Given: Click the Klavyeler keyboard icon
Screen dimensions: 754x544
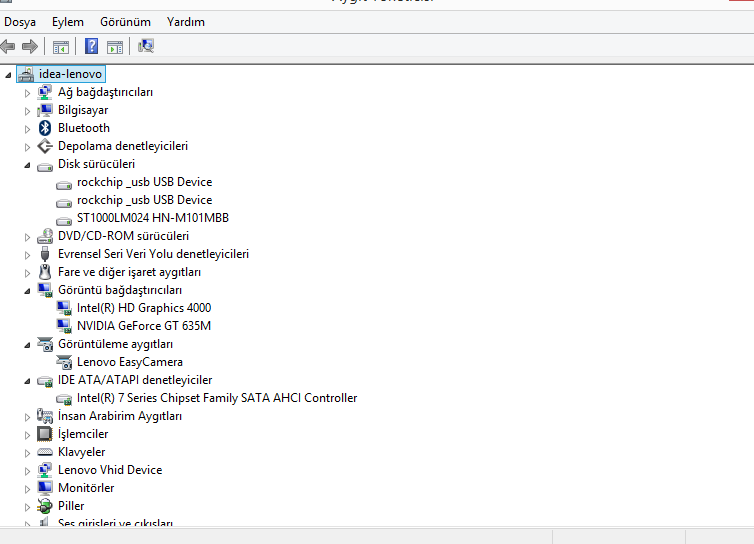Looking at the screenshot, I should point(45,452).
